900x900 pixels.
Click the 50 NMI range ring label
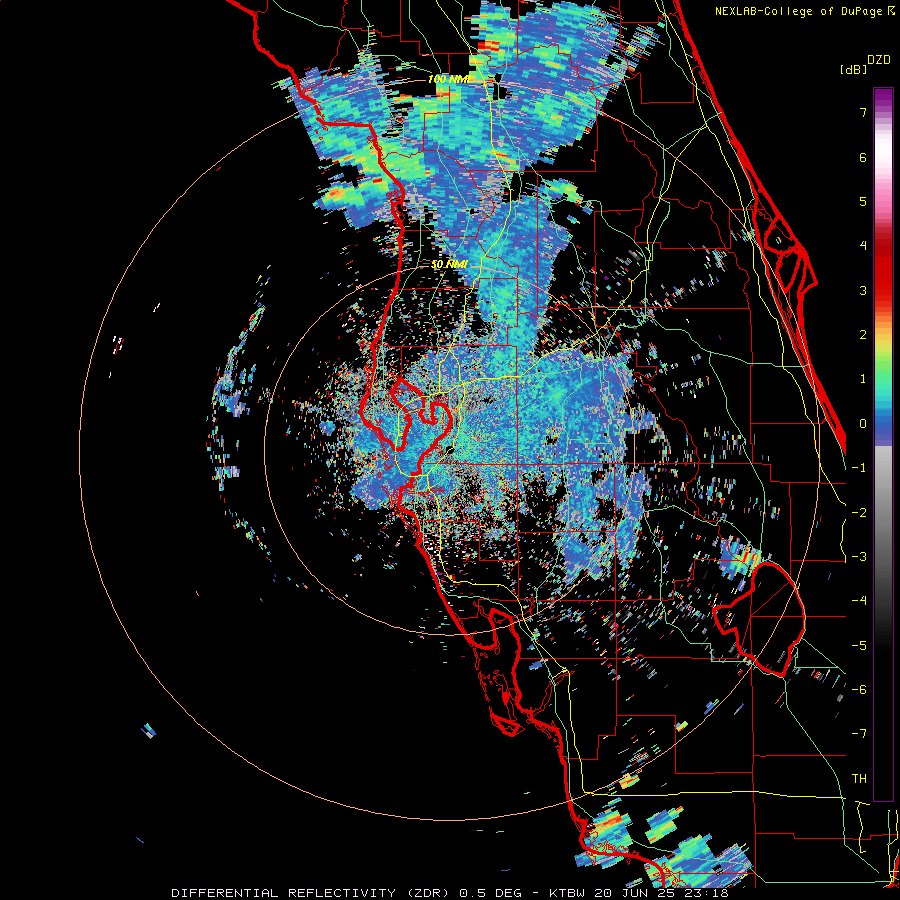click(x=449, y=264)
